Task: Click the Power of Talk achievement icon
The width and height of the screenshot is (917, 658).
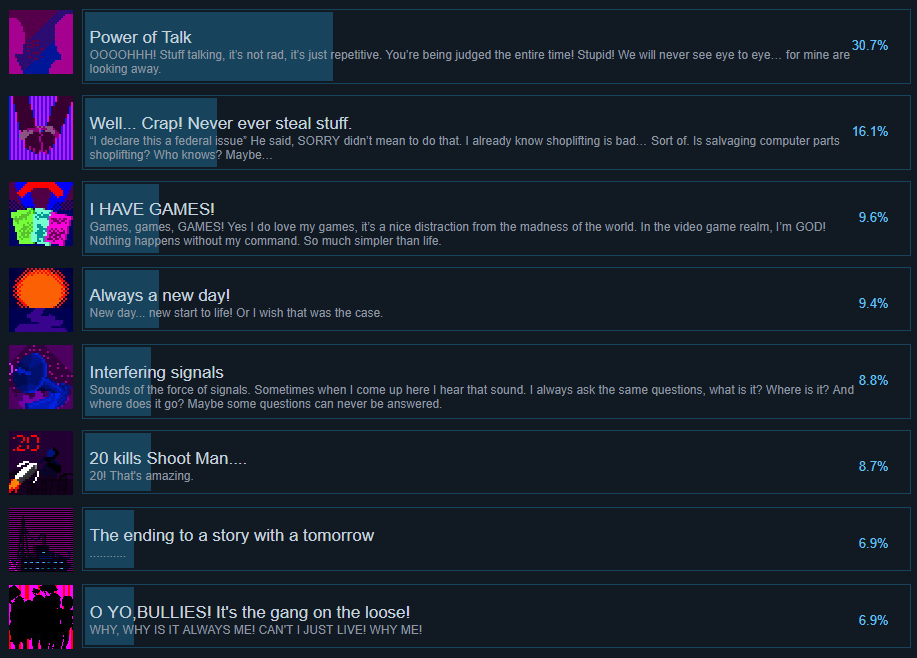Action: tap(41, 42)
